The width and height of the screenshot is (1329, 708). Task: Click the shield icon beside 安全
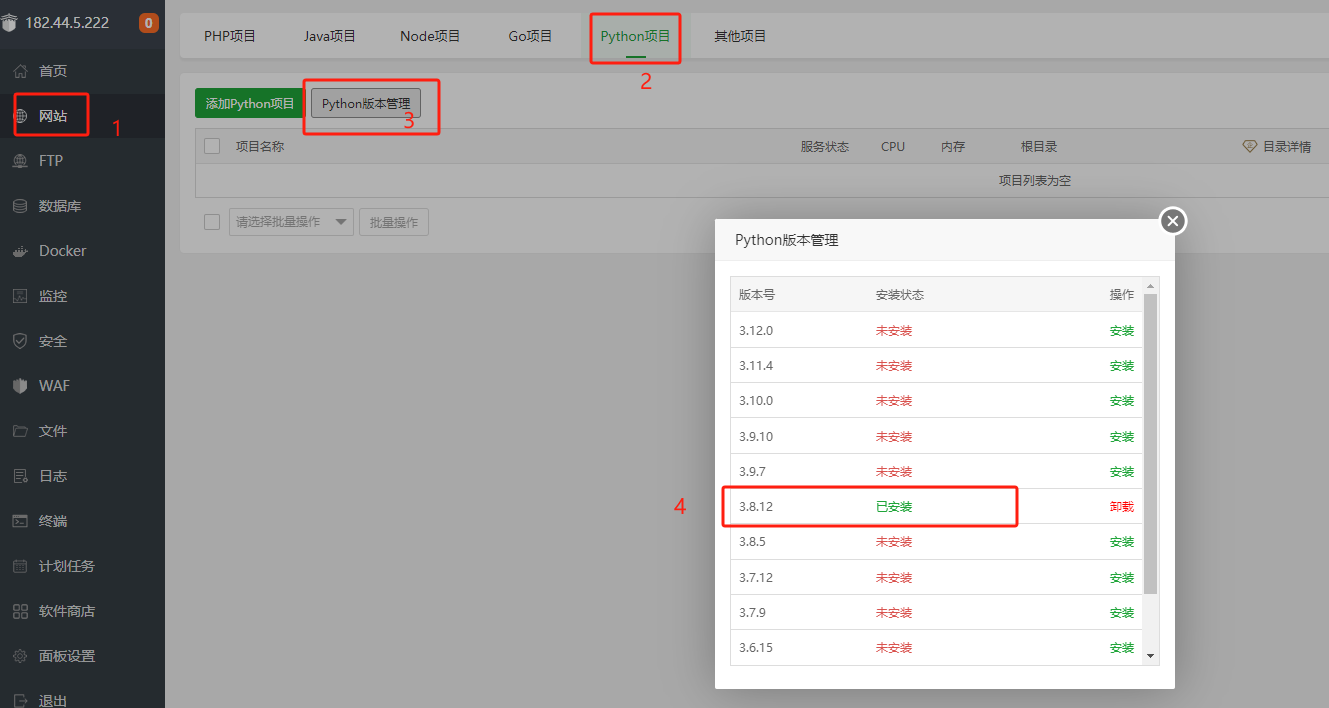click(x=20, y=341)
